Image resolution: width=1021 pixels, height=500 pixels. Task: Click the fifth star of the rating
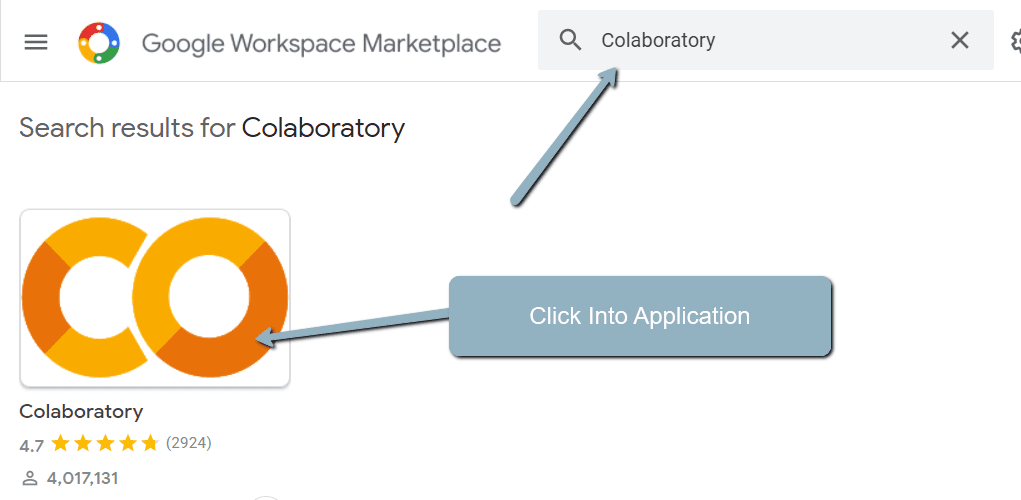pyautogui.click(x=150, y=443)
